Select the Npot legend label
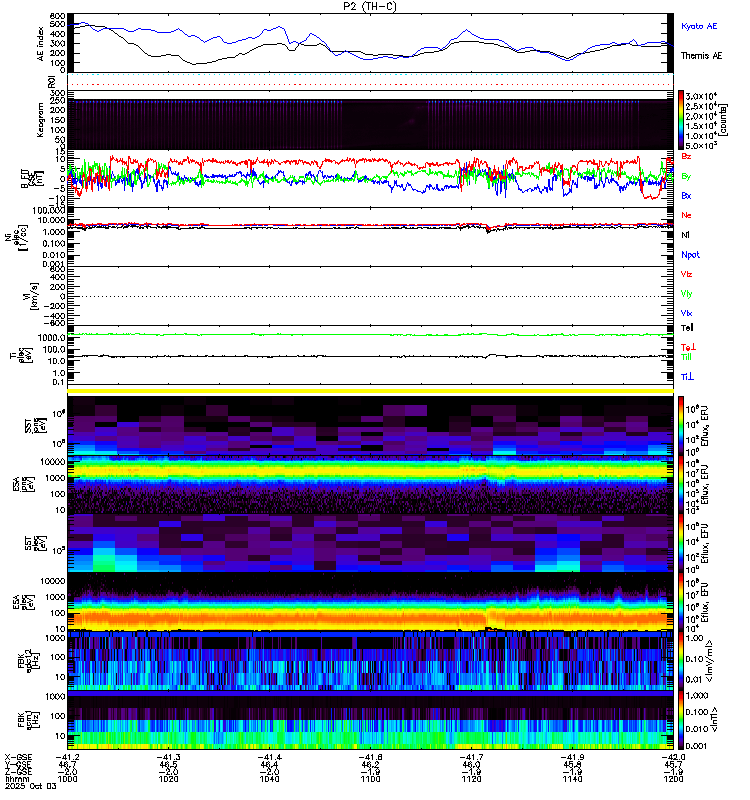 point(690,255)
